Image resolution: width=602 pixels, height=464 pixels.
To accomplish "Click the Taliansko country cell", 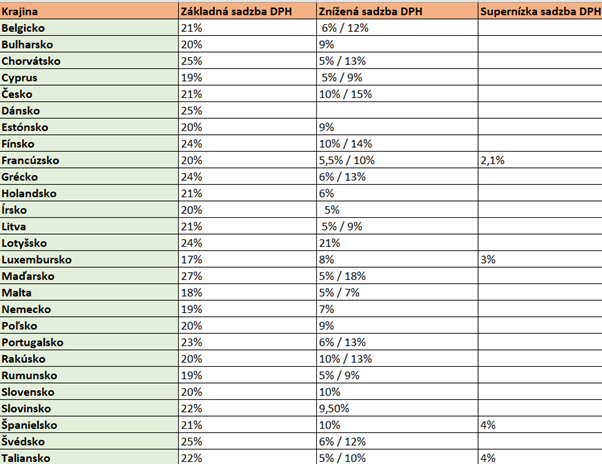I will 89,457.
